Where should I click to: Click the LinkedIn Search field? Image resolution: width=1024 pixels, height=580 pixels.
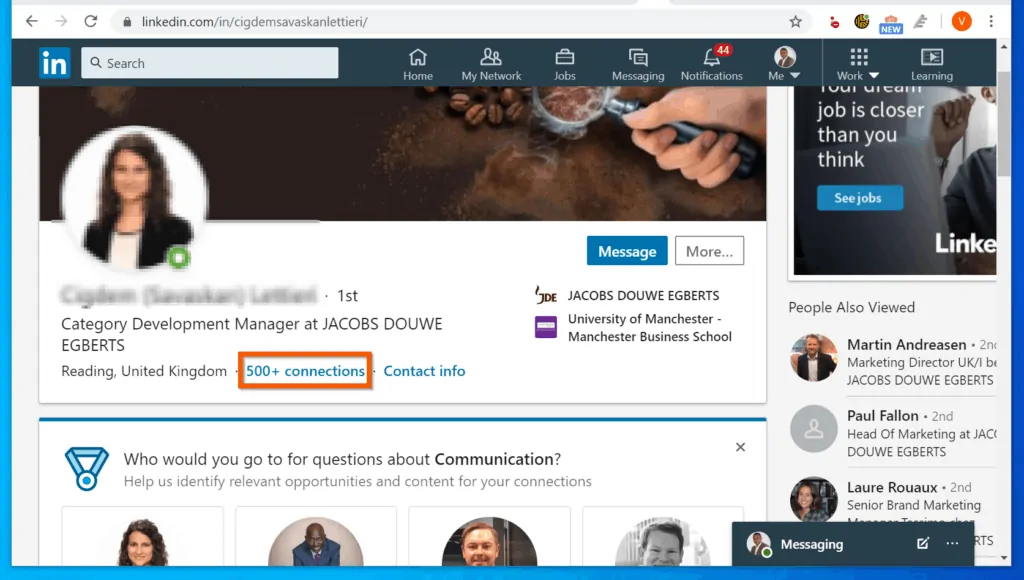pos(210,63)
